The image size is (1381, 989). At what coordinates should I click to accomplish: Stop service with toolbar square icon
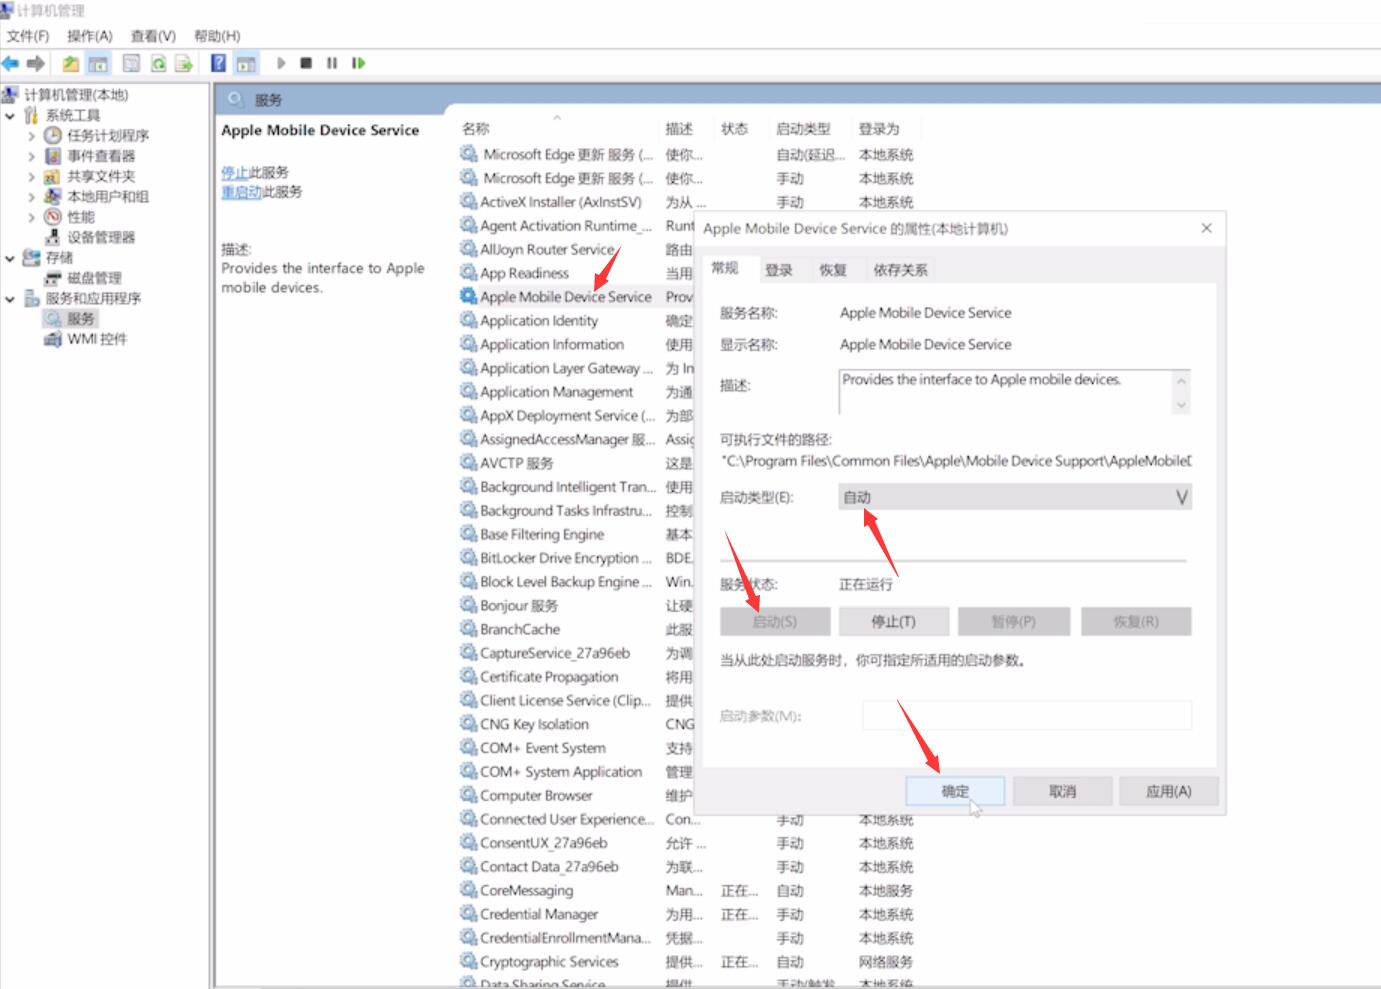click(x=306, y=63)
